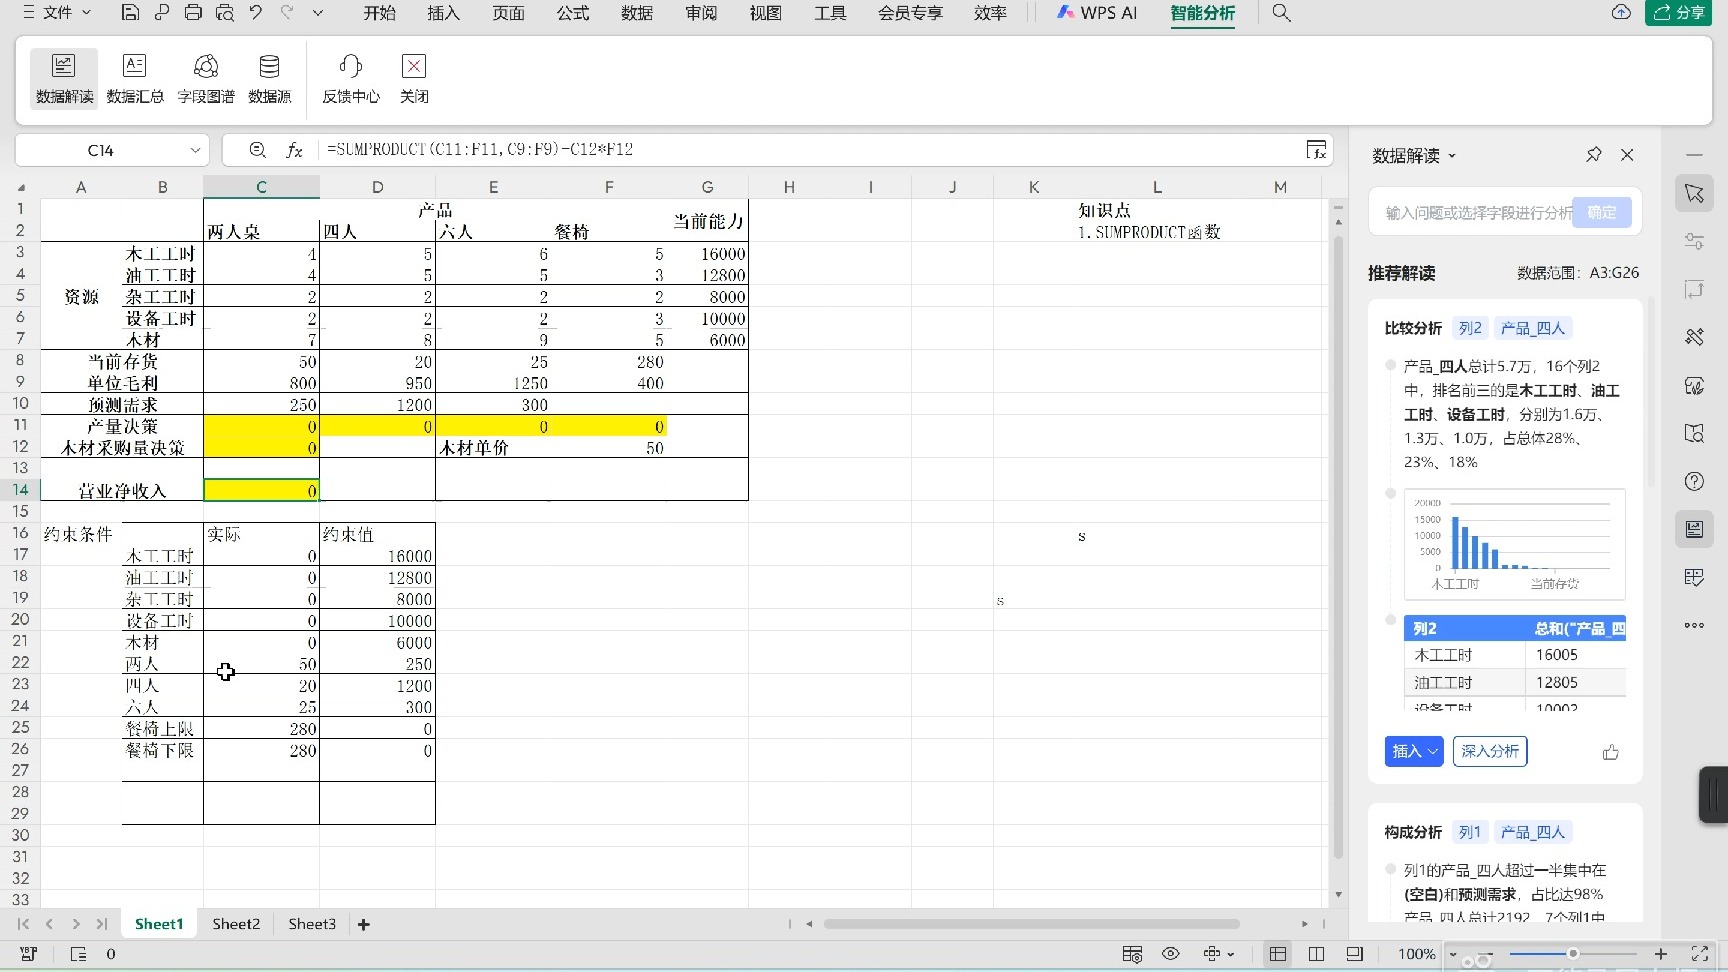This screenshot has width=1728, height=972.
Task: Click the 确定 button in analysis panel
Action: 1601,212
